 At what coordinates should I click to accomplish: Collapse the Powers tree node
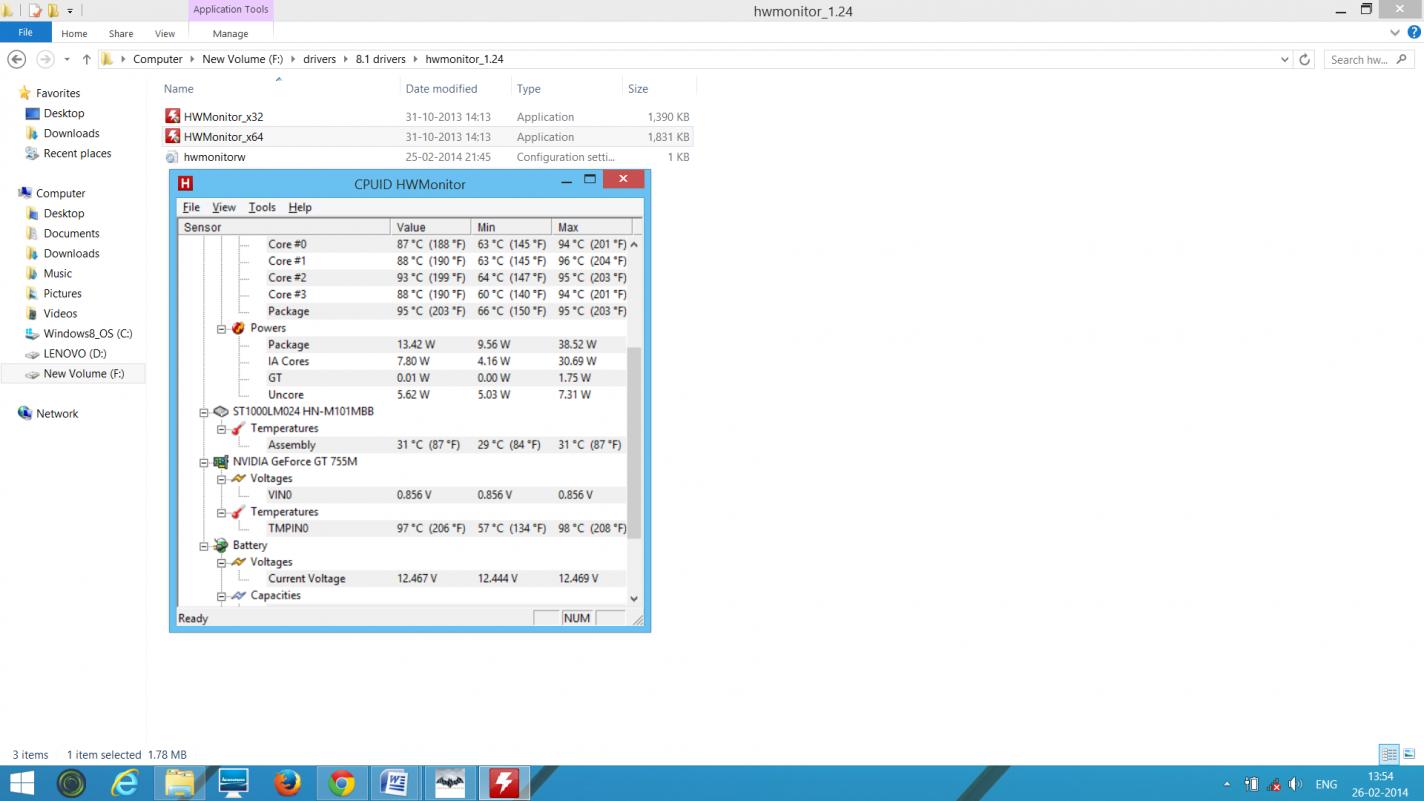[222, 328]
